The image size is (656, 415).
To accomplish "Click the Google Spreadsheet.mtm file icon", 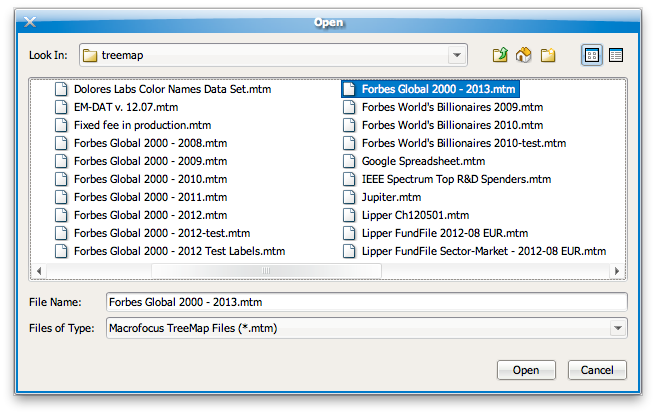I will 349,161.
